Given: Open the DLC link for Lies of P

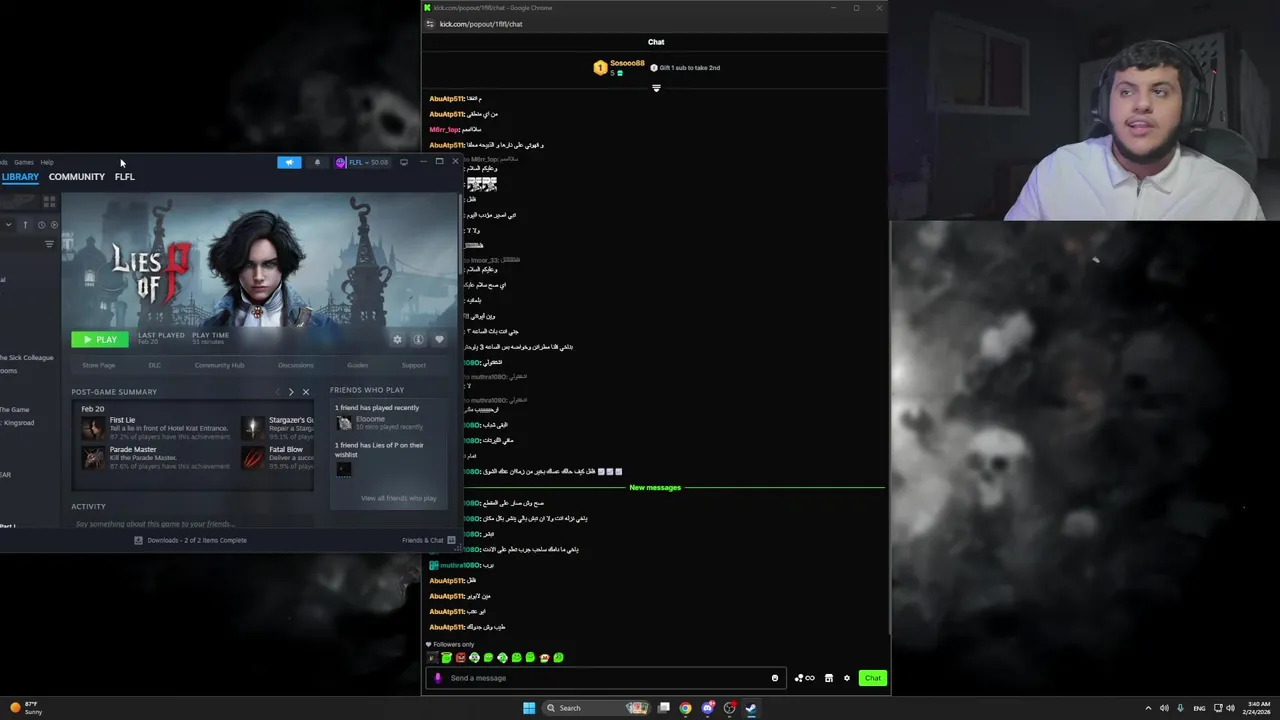Looking at the screenshot, I should click(154, 365).
